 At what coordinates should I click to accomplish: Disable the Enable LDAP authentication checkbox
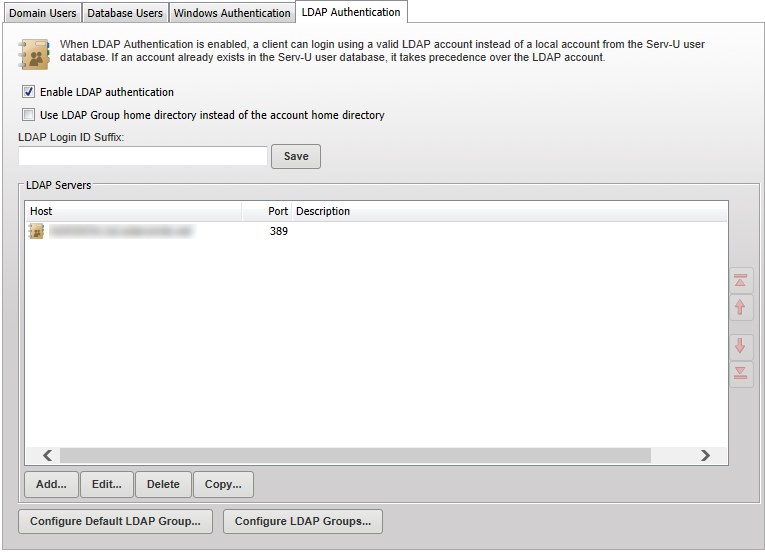coord(28,92)
